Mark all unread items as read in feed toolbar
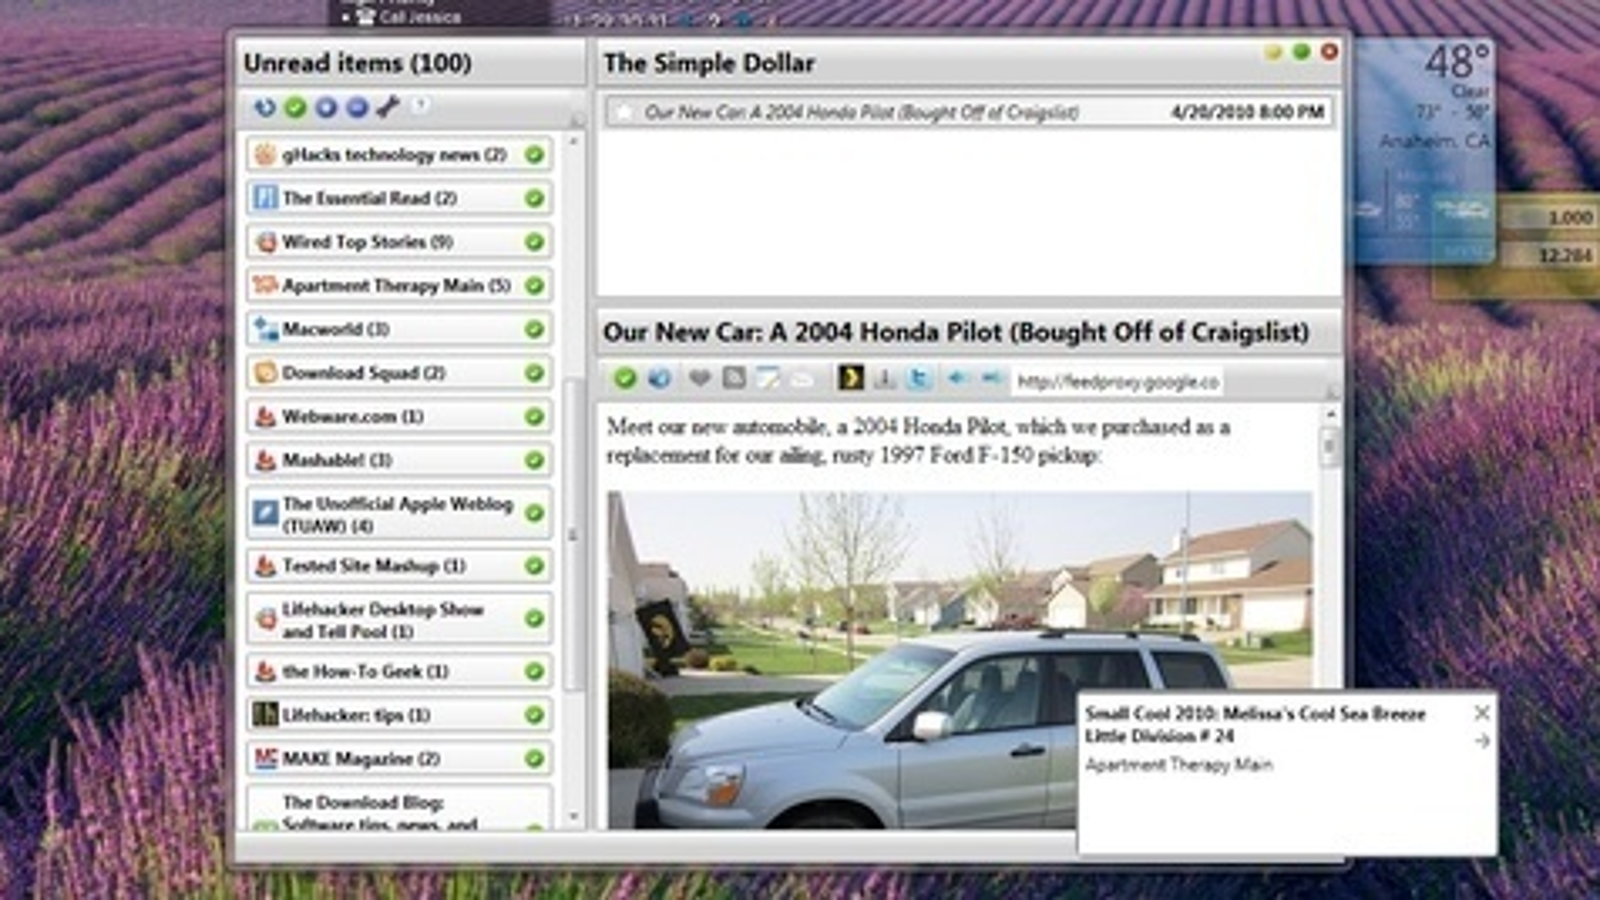Screen dimensions: 1600x900 [x=295, y=107]
